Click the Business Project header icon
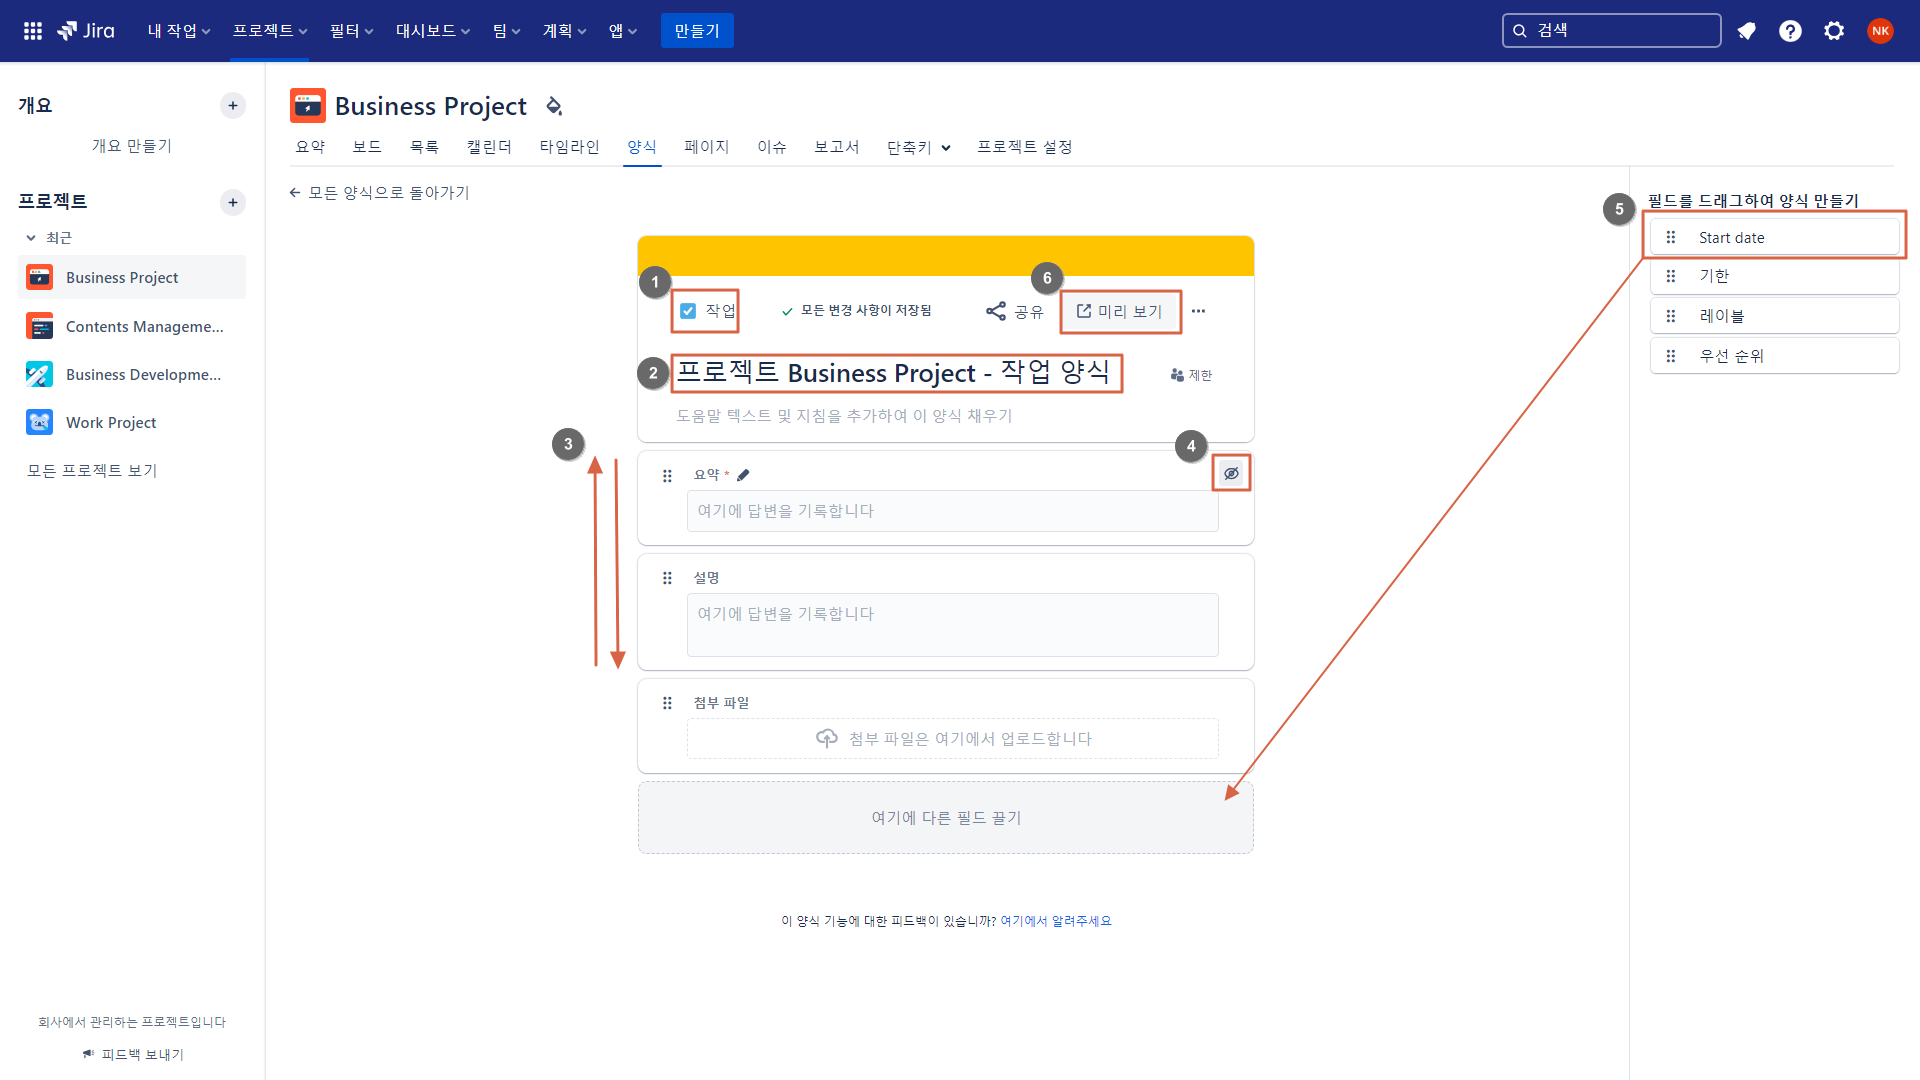Image resolution: width=1920 pixels, height=1080 pixels. coord(308,105)
